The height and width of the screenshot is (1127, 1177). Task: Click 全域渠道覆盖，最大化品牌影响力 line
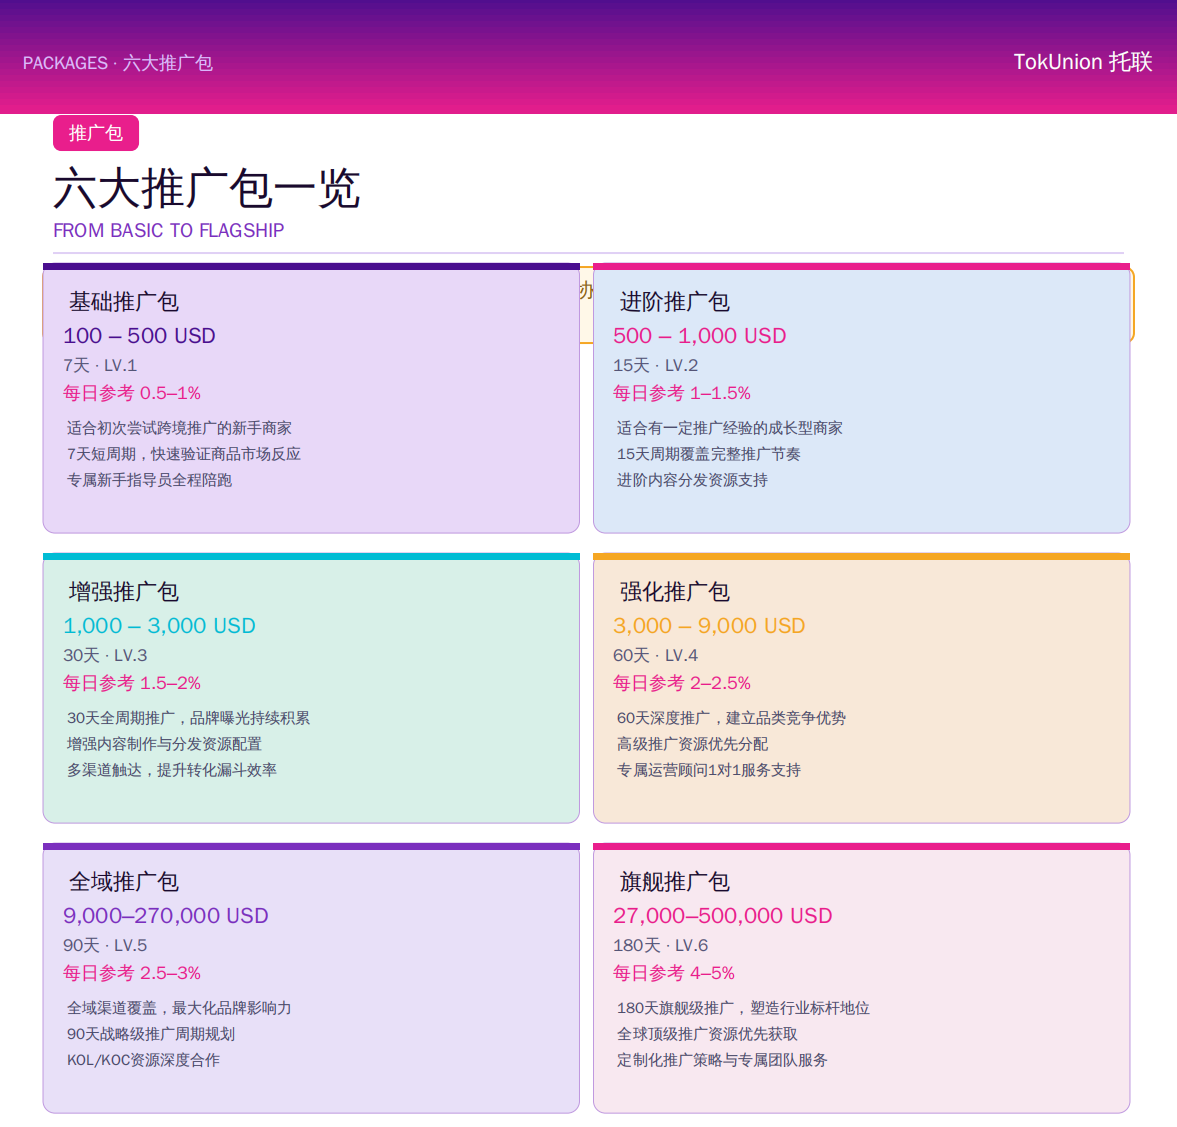click(x=179, y=1008)
